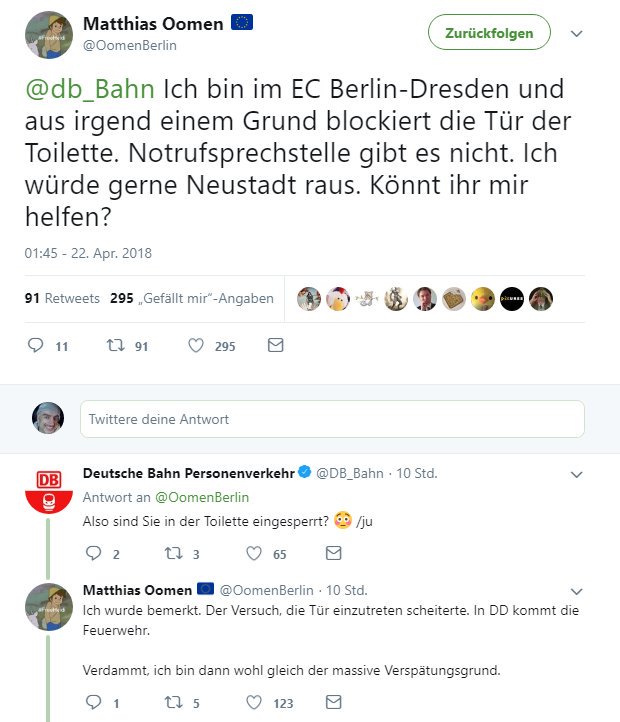This screenshot has height=722, width=620.
Task: Retweet the Deutsche Bahn reply tweet
Action: click(174, 553)
